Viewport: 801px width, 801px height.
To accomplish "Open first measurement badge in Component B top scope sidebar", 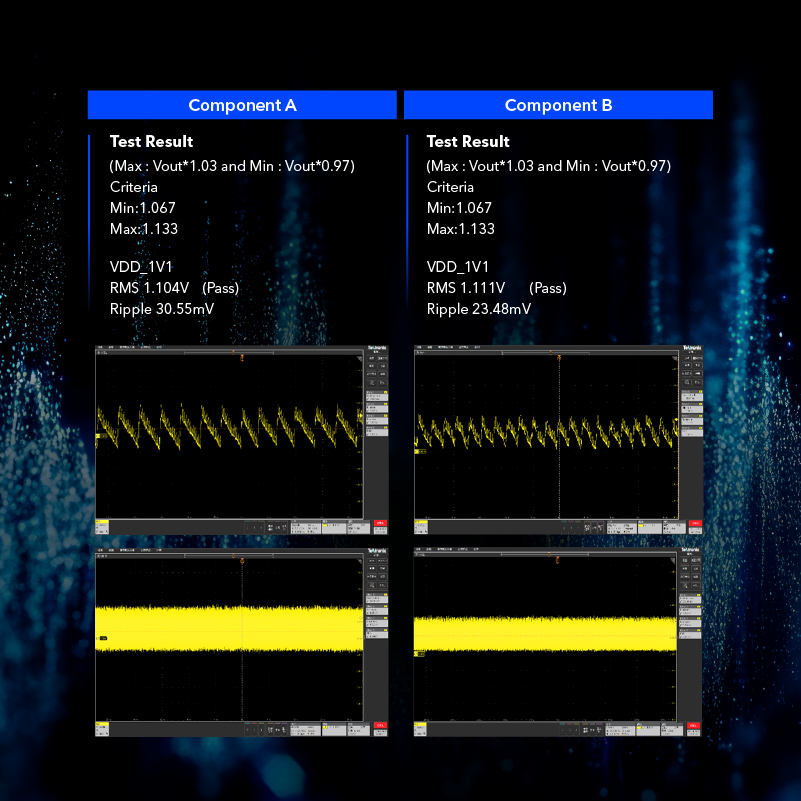I will 692,397.
